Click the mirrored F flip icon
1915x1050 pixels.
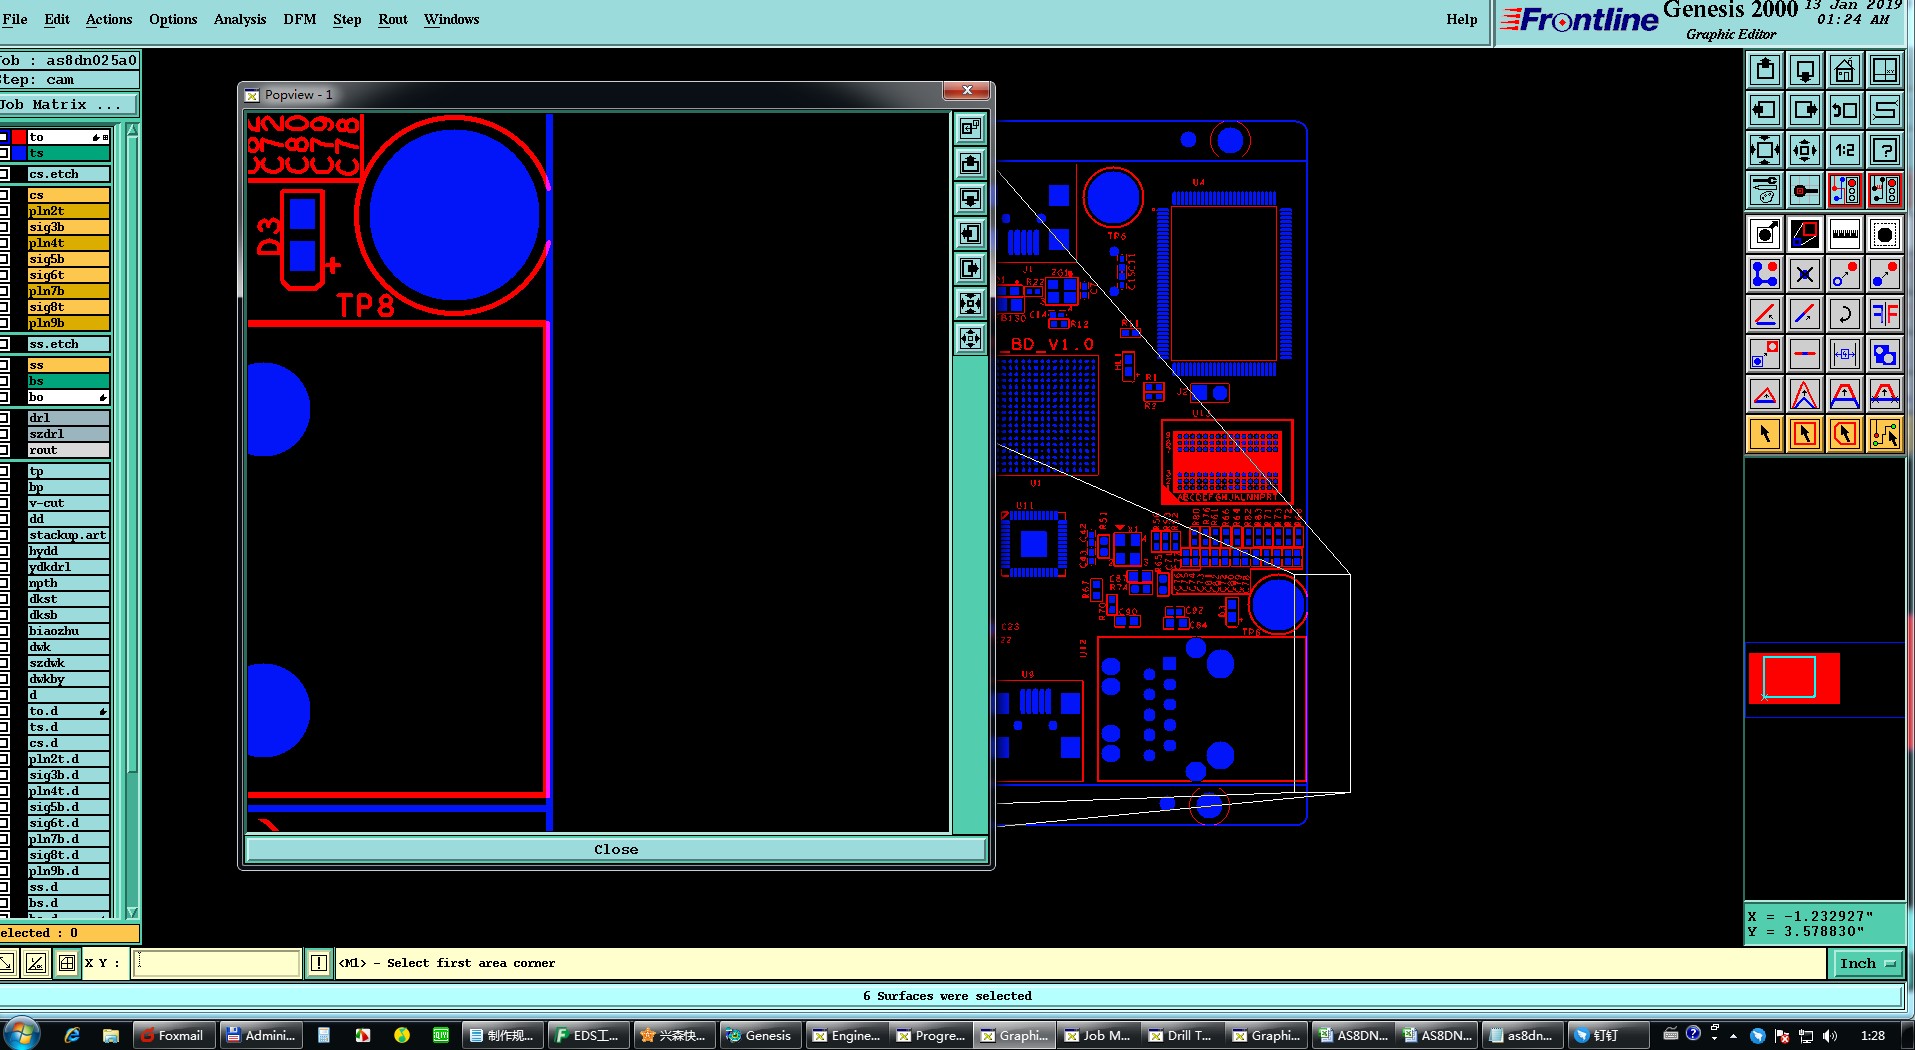click(x=1885, y=315)
